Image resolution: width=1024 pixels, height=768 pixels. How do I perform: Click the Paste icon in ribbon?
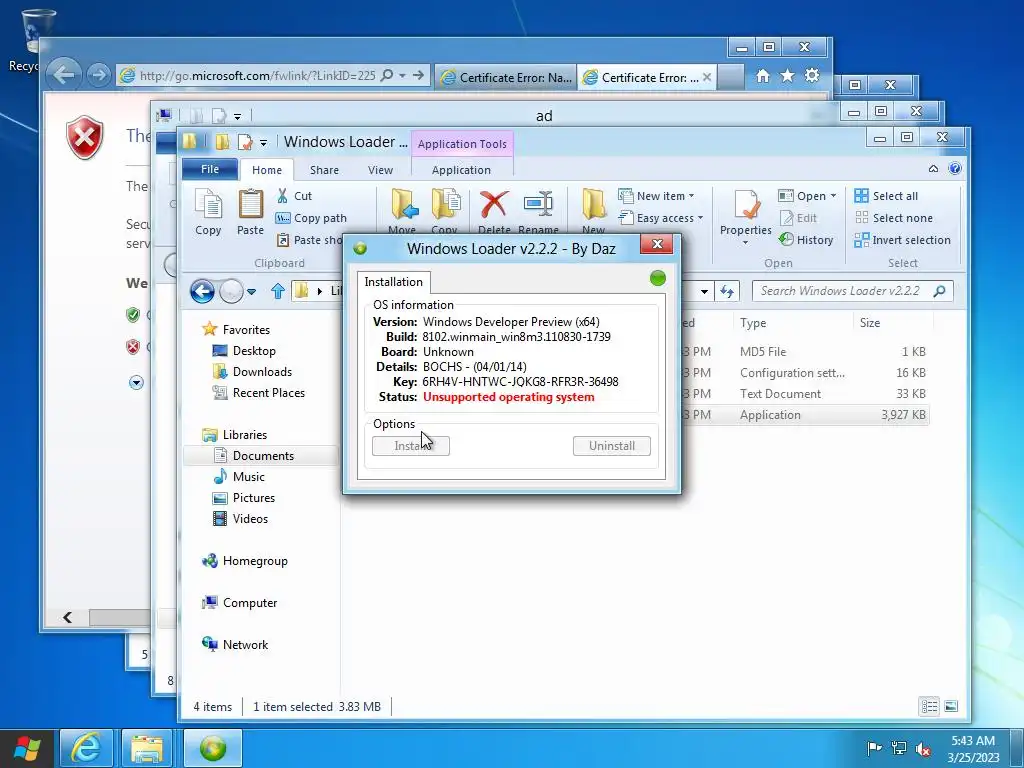coord(250,204)
